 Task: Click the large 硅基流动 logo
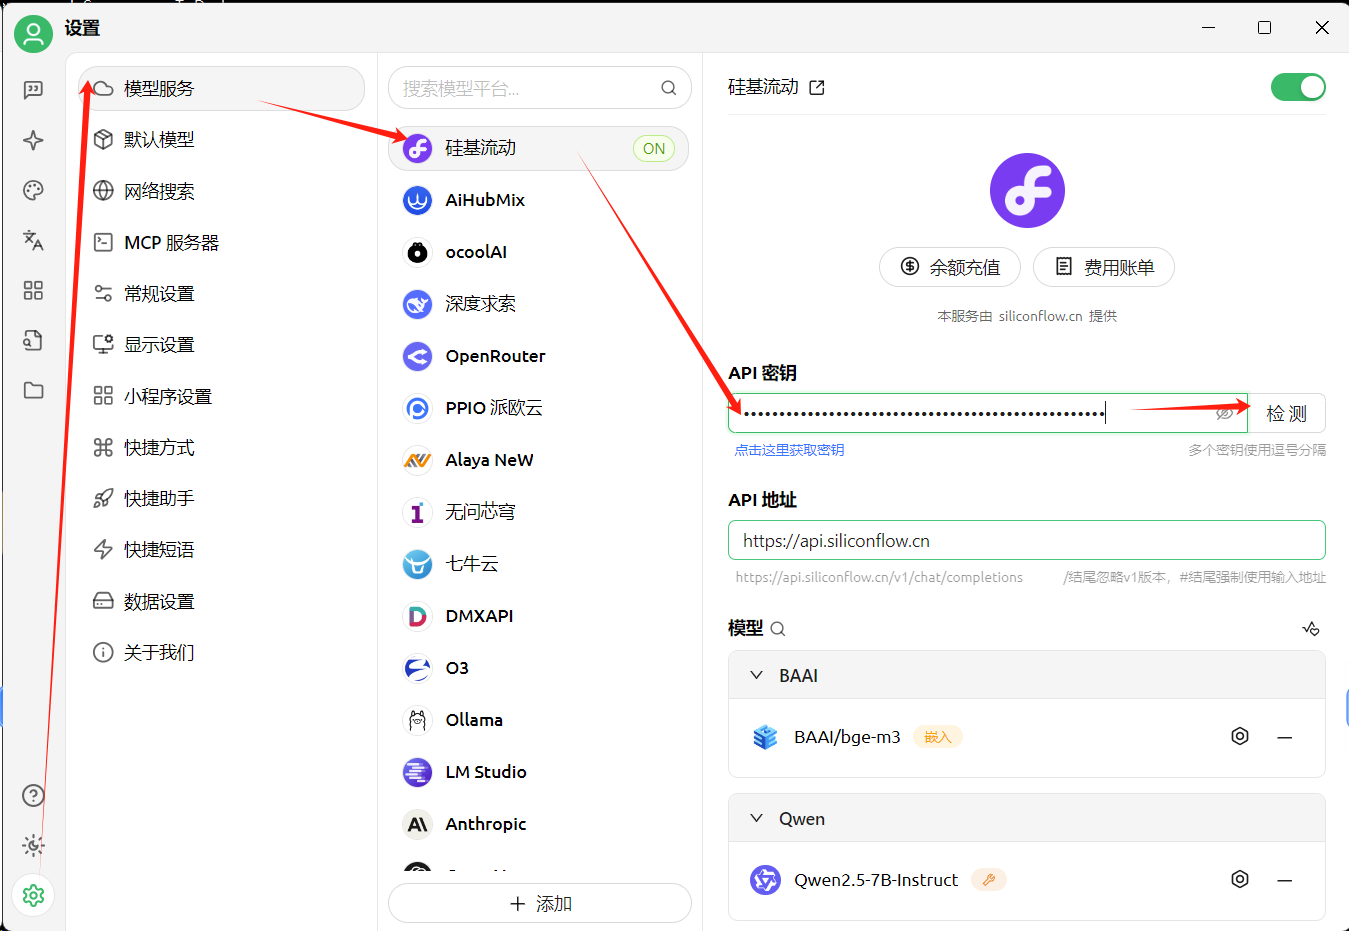click(x=1027, y=190)
